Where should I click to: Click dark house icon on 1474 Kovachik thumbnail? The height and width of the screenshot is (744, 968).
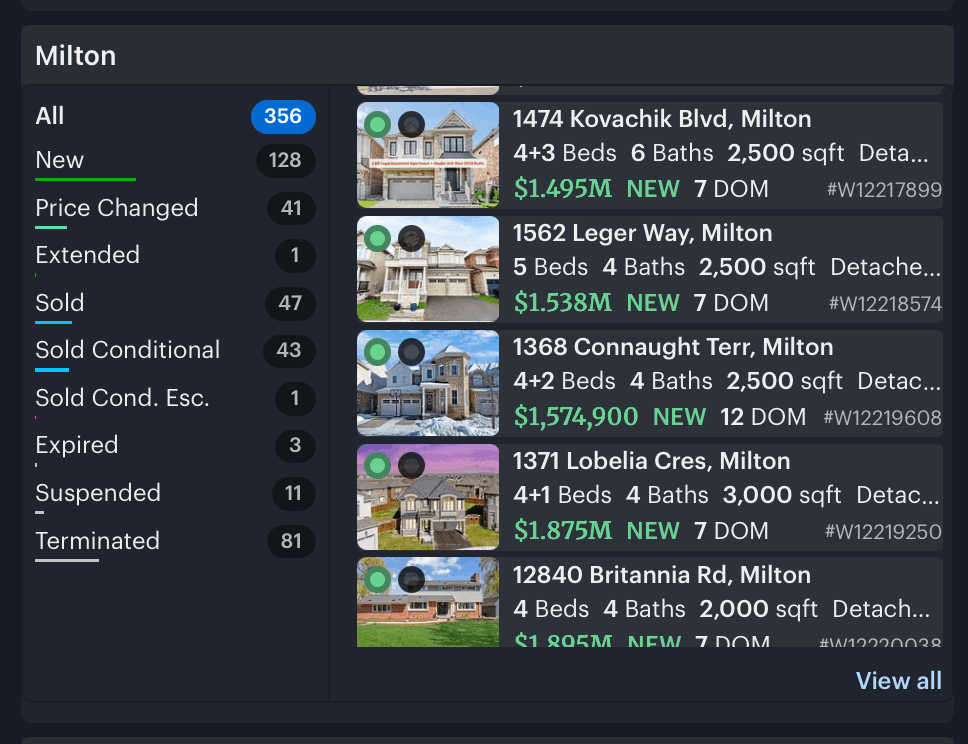point(411,125)
